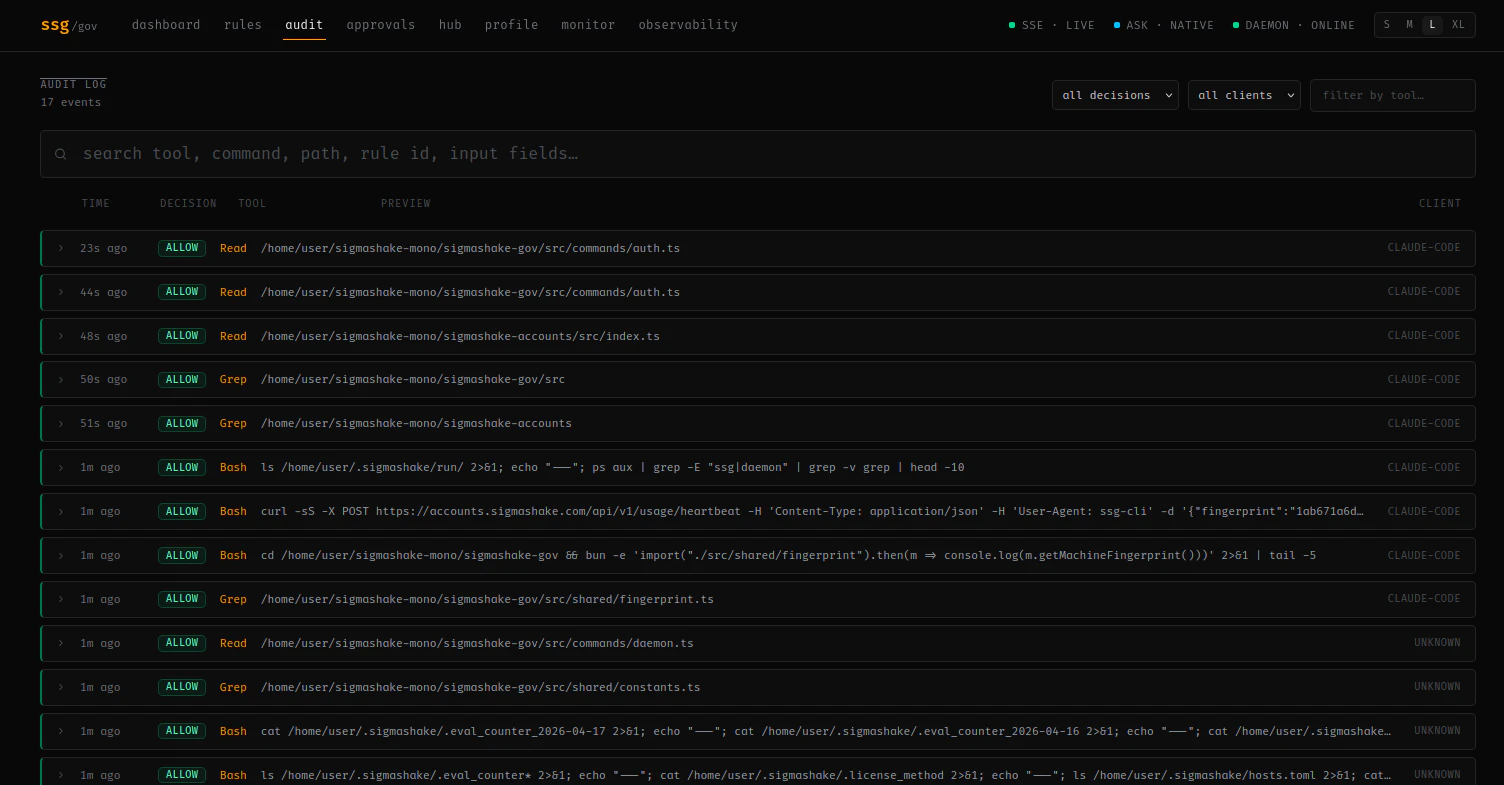Expand the 23s ago auth.ts Read event
This screenshot has width=1504, height=785.
pos(758,248)
